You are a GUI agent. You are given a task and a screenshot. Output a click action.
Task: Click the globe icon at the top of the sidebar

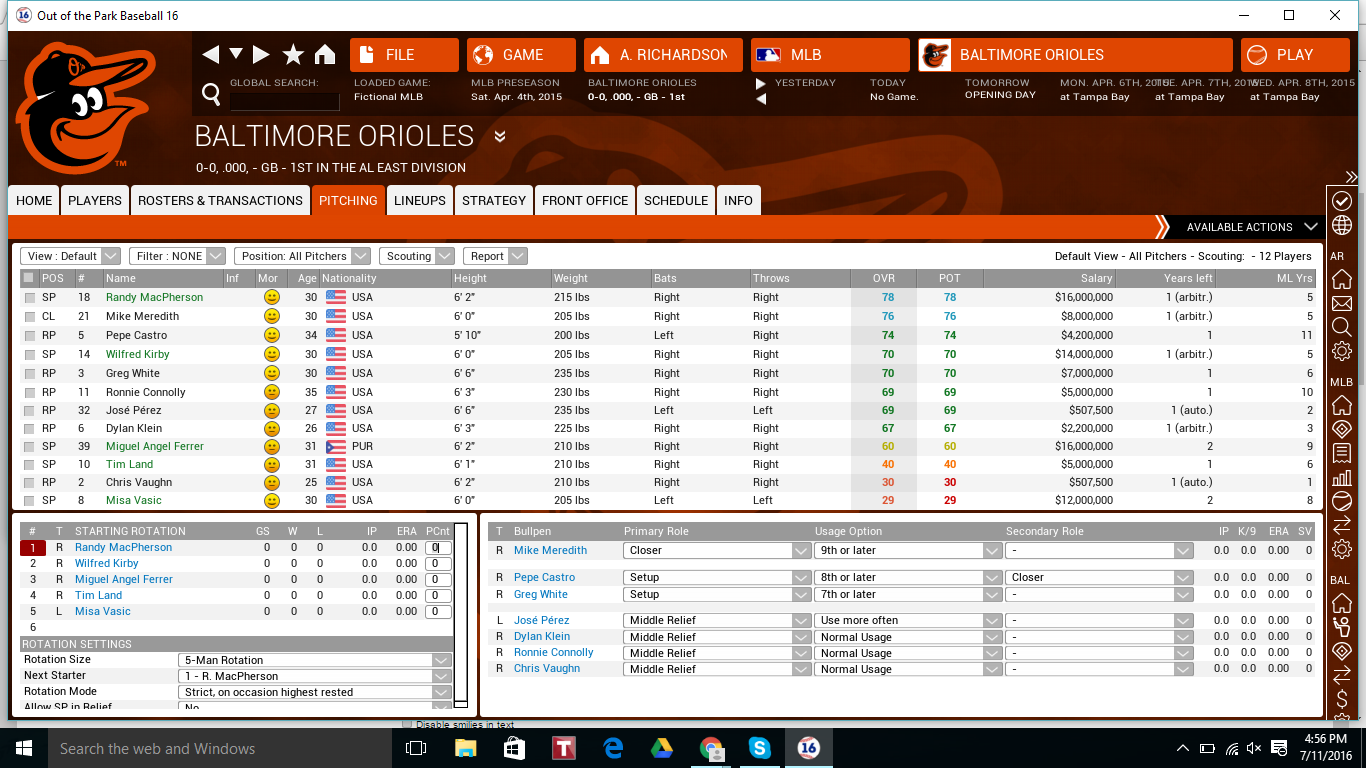1344,225
